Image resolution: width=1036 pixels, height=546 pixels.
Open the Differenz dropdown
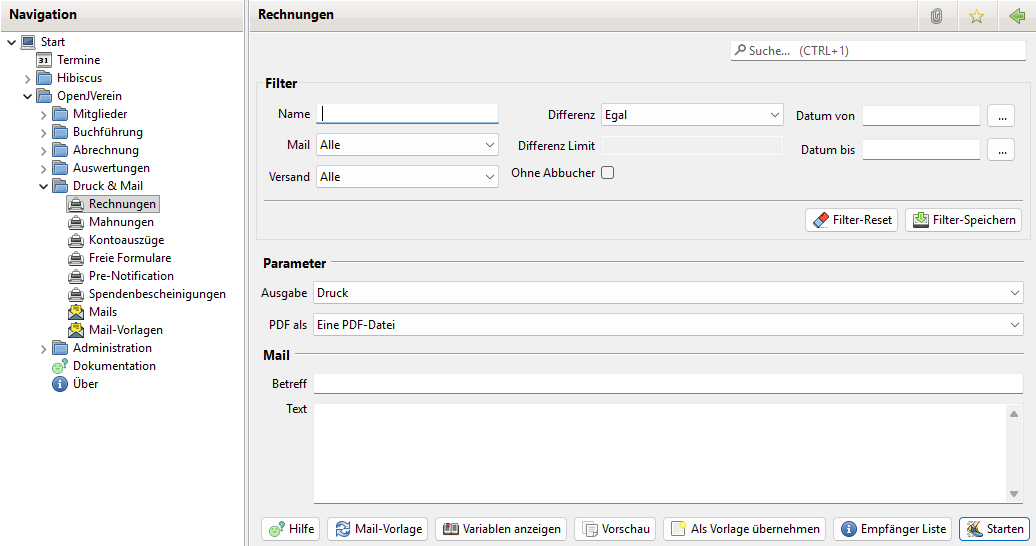[691, 116]
